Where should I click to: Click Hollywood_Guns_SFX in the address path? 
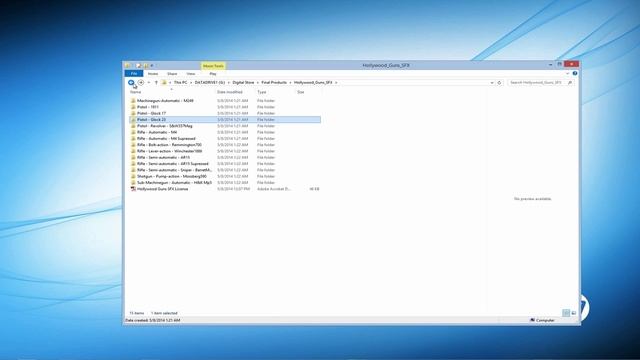point(313,82)
